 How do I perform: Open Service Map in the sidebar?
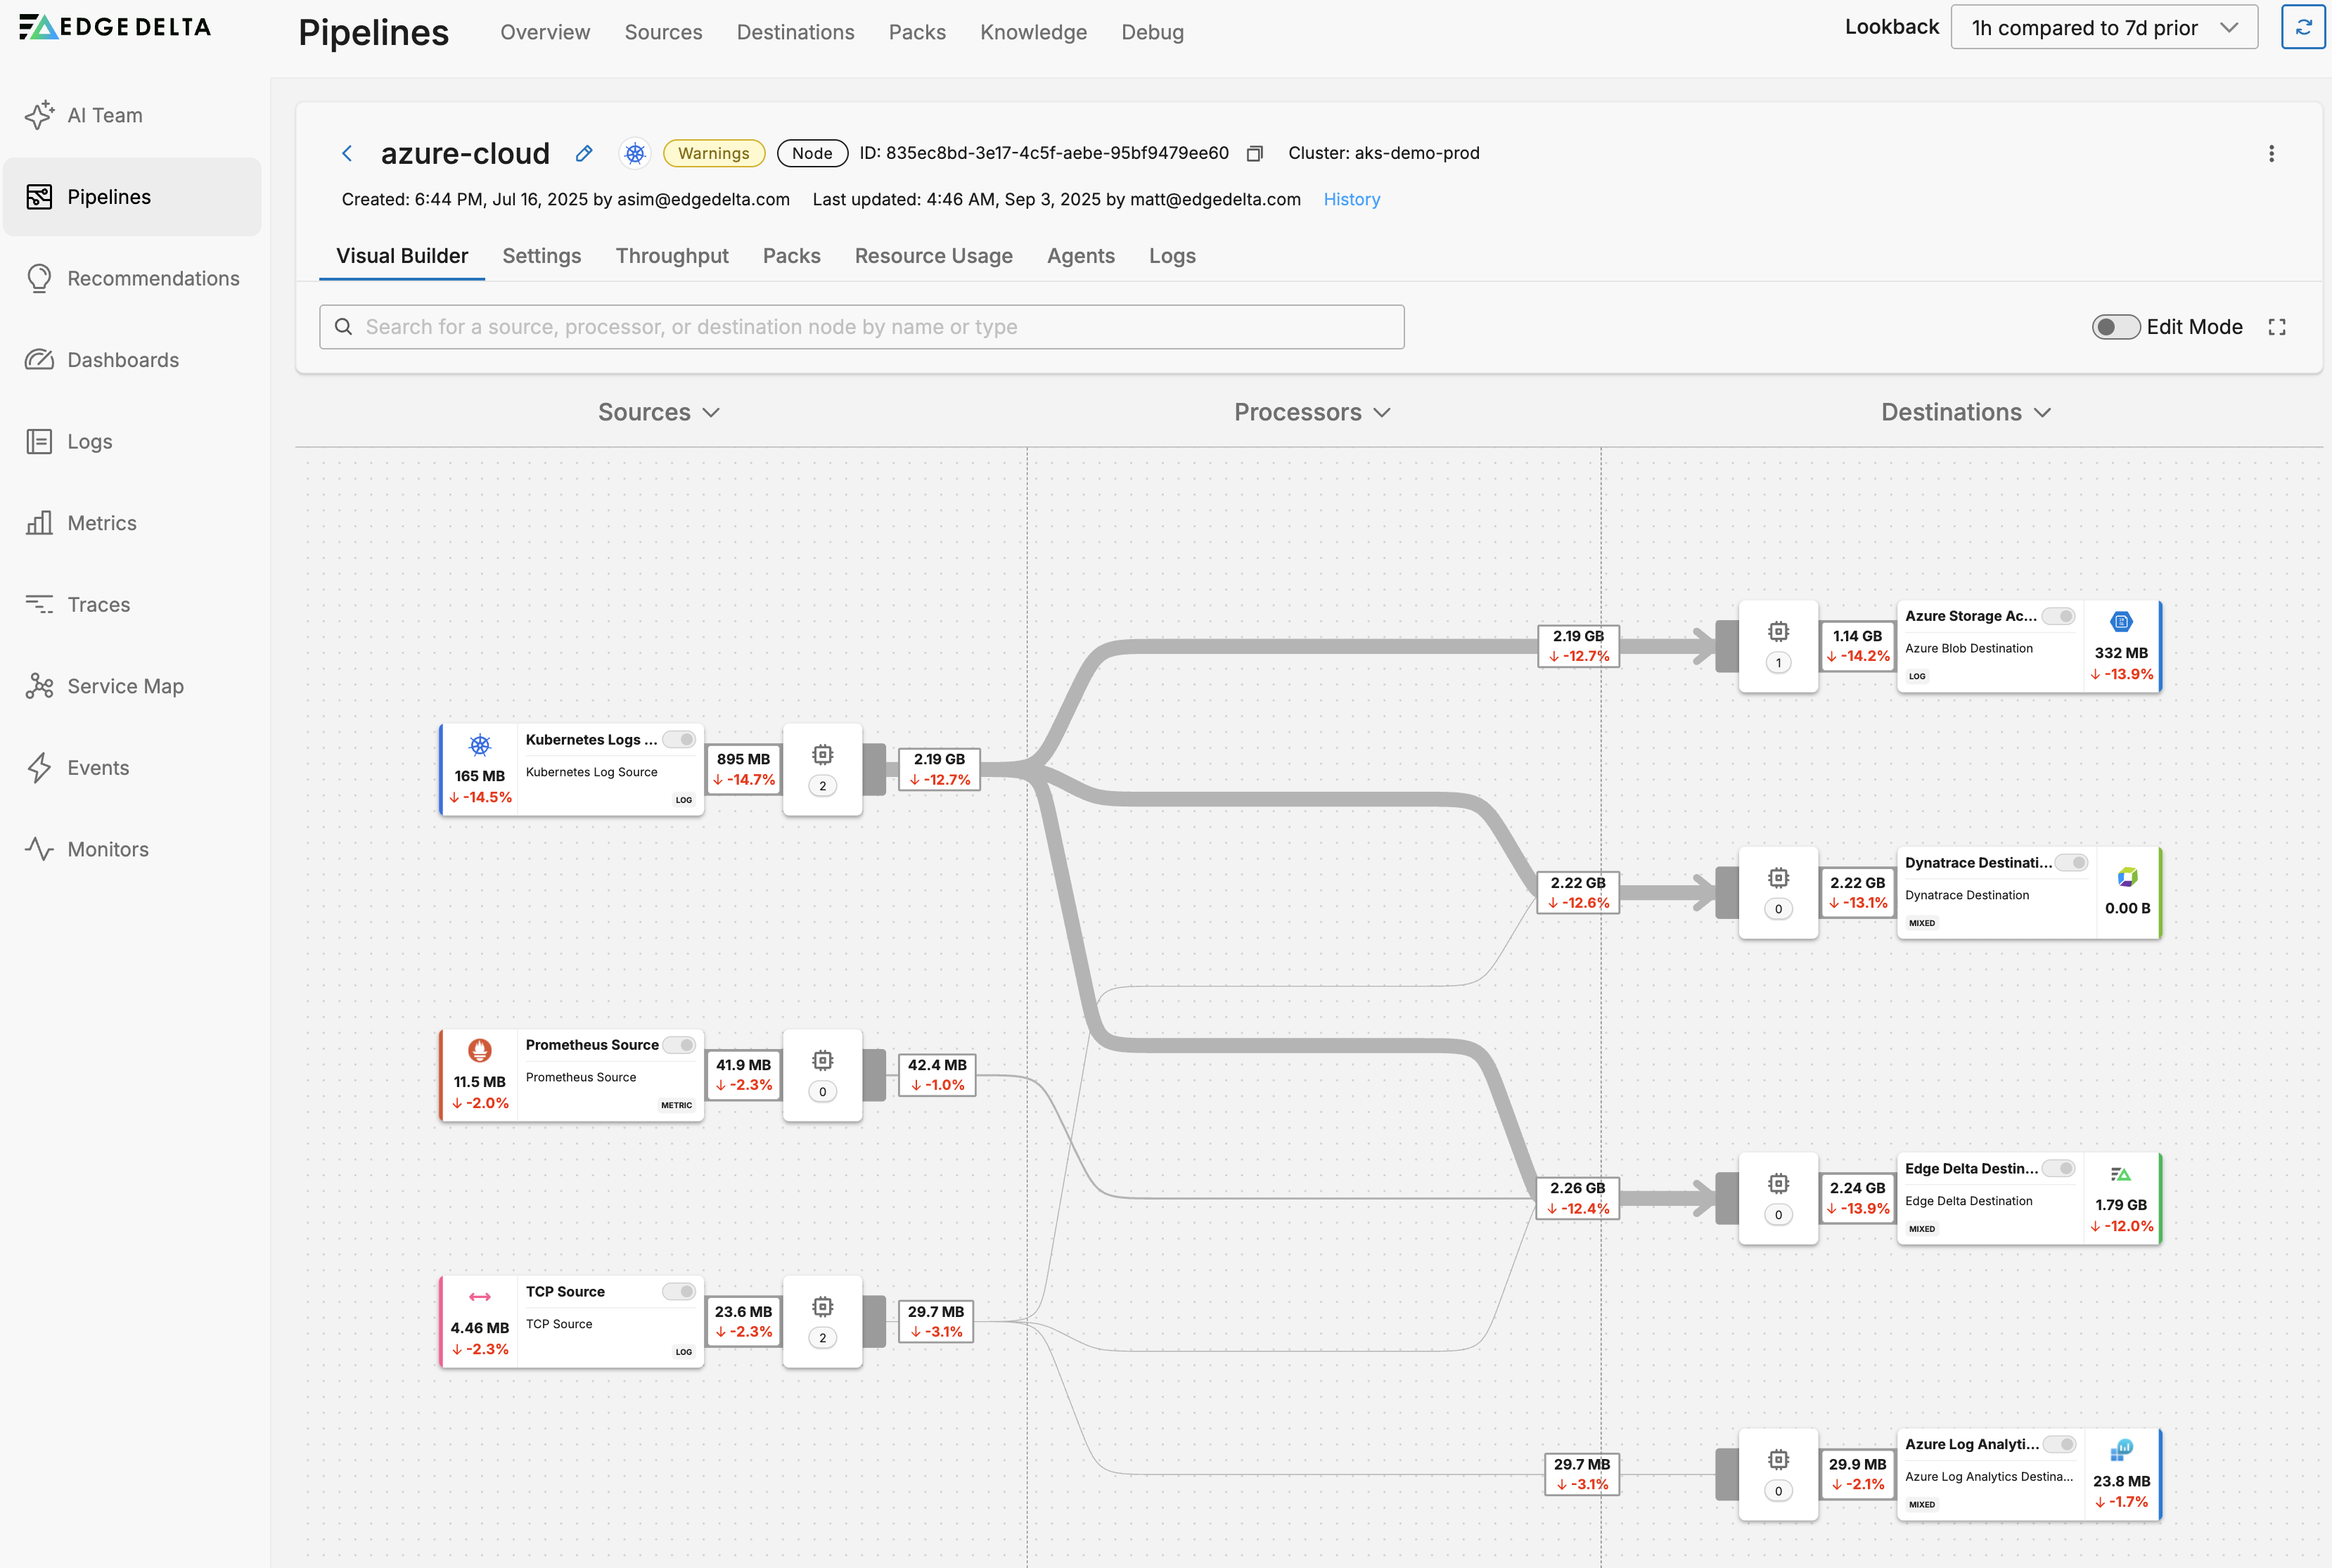pos(125,686)
